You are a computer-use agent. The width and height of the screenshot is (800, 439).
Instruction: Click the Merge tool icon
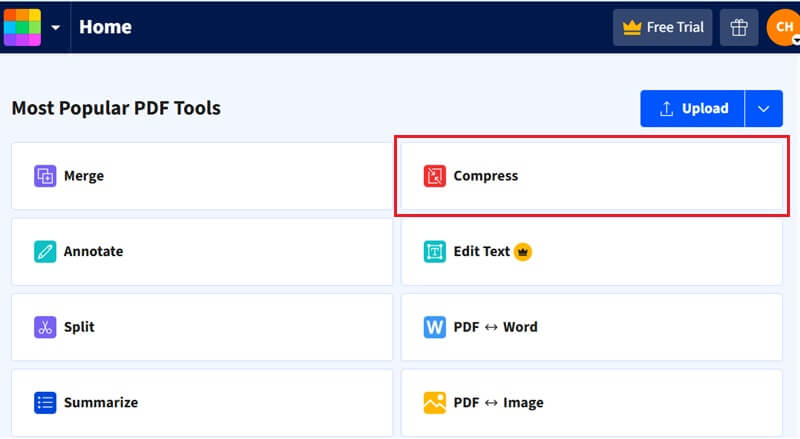point(45,176)
